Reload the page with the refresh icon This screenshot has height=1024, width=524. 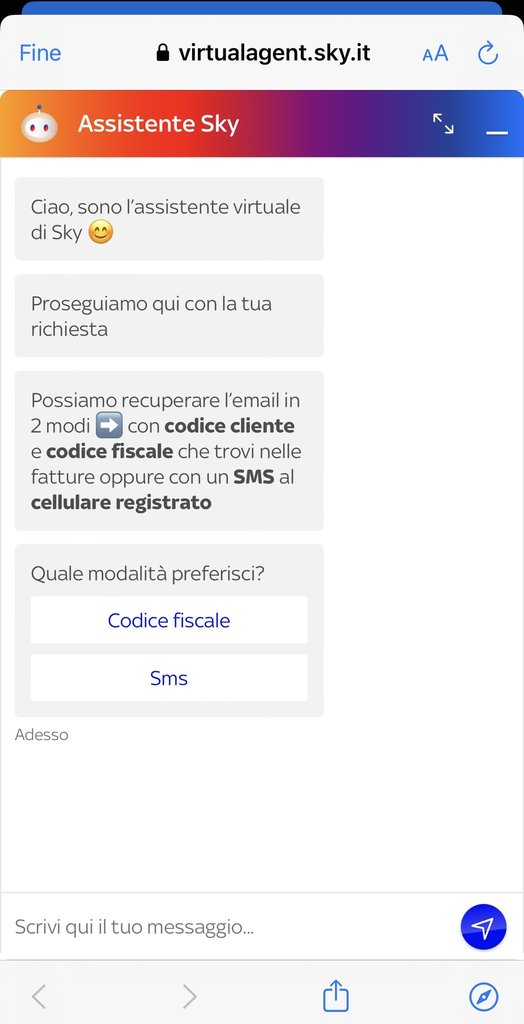click(x=488, y=53)
